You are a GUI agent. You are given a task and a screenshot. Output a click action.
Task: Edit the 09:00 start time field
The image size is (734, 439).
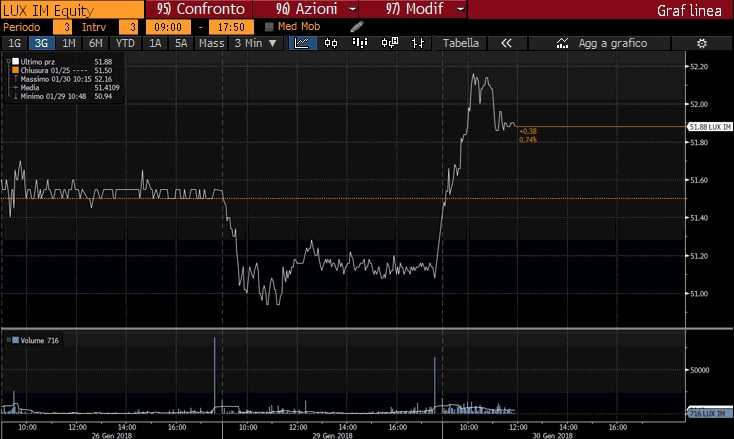169,27
